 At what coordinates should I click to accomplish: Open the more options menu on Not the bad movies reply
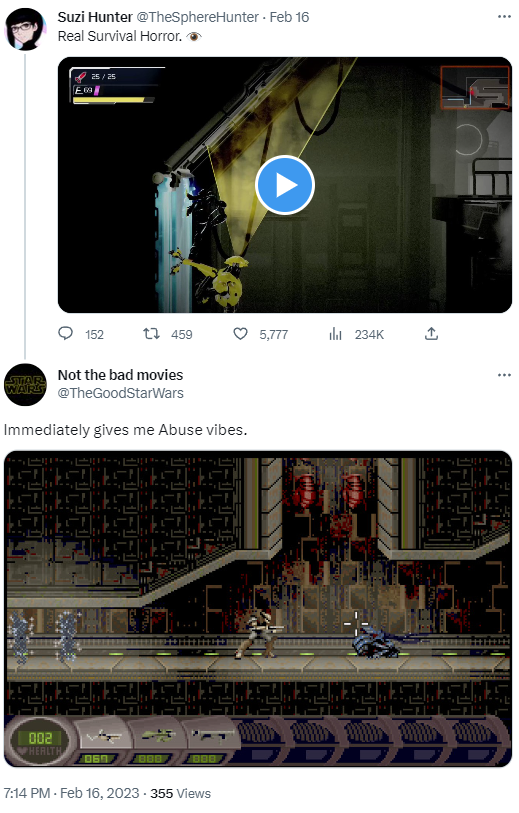(x=504, y=375)
